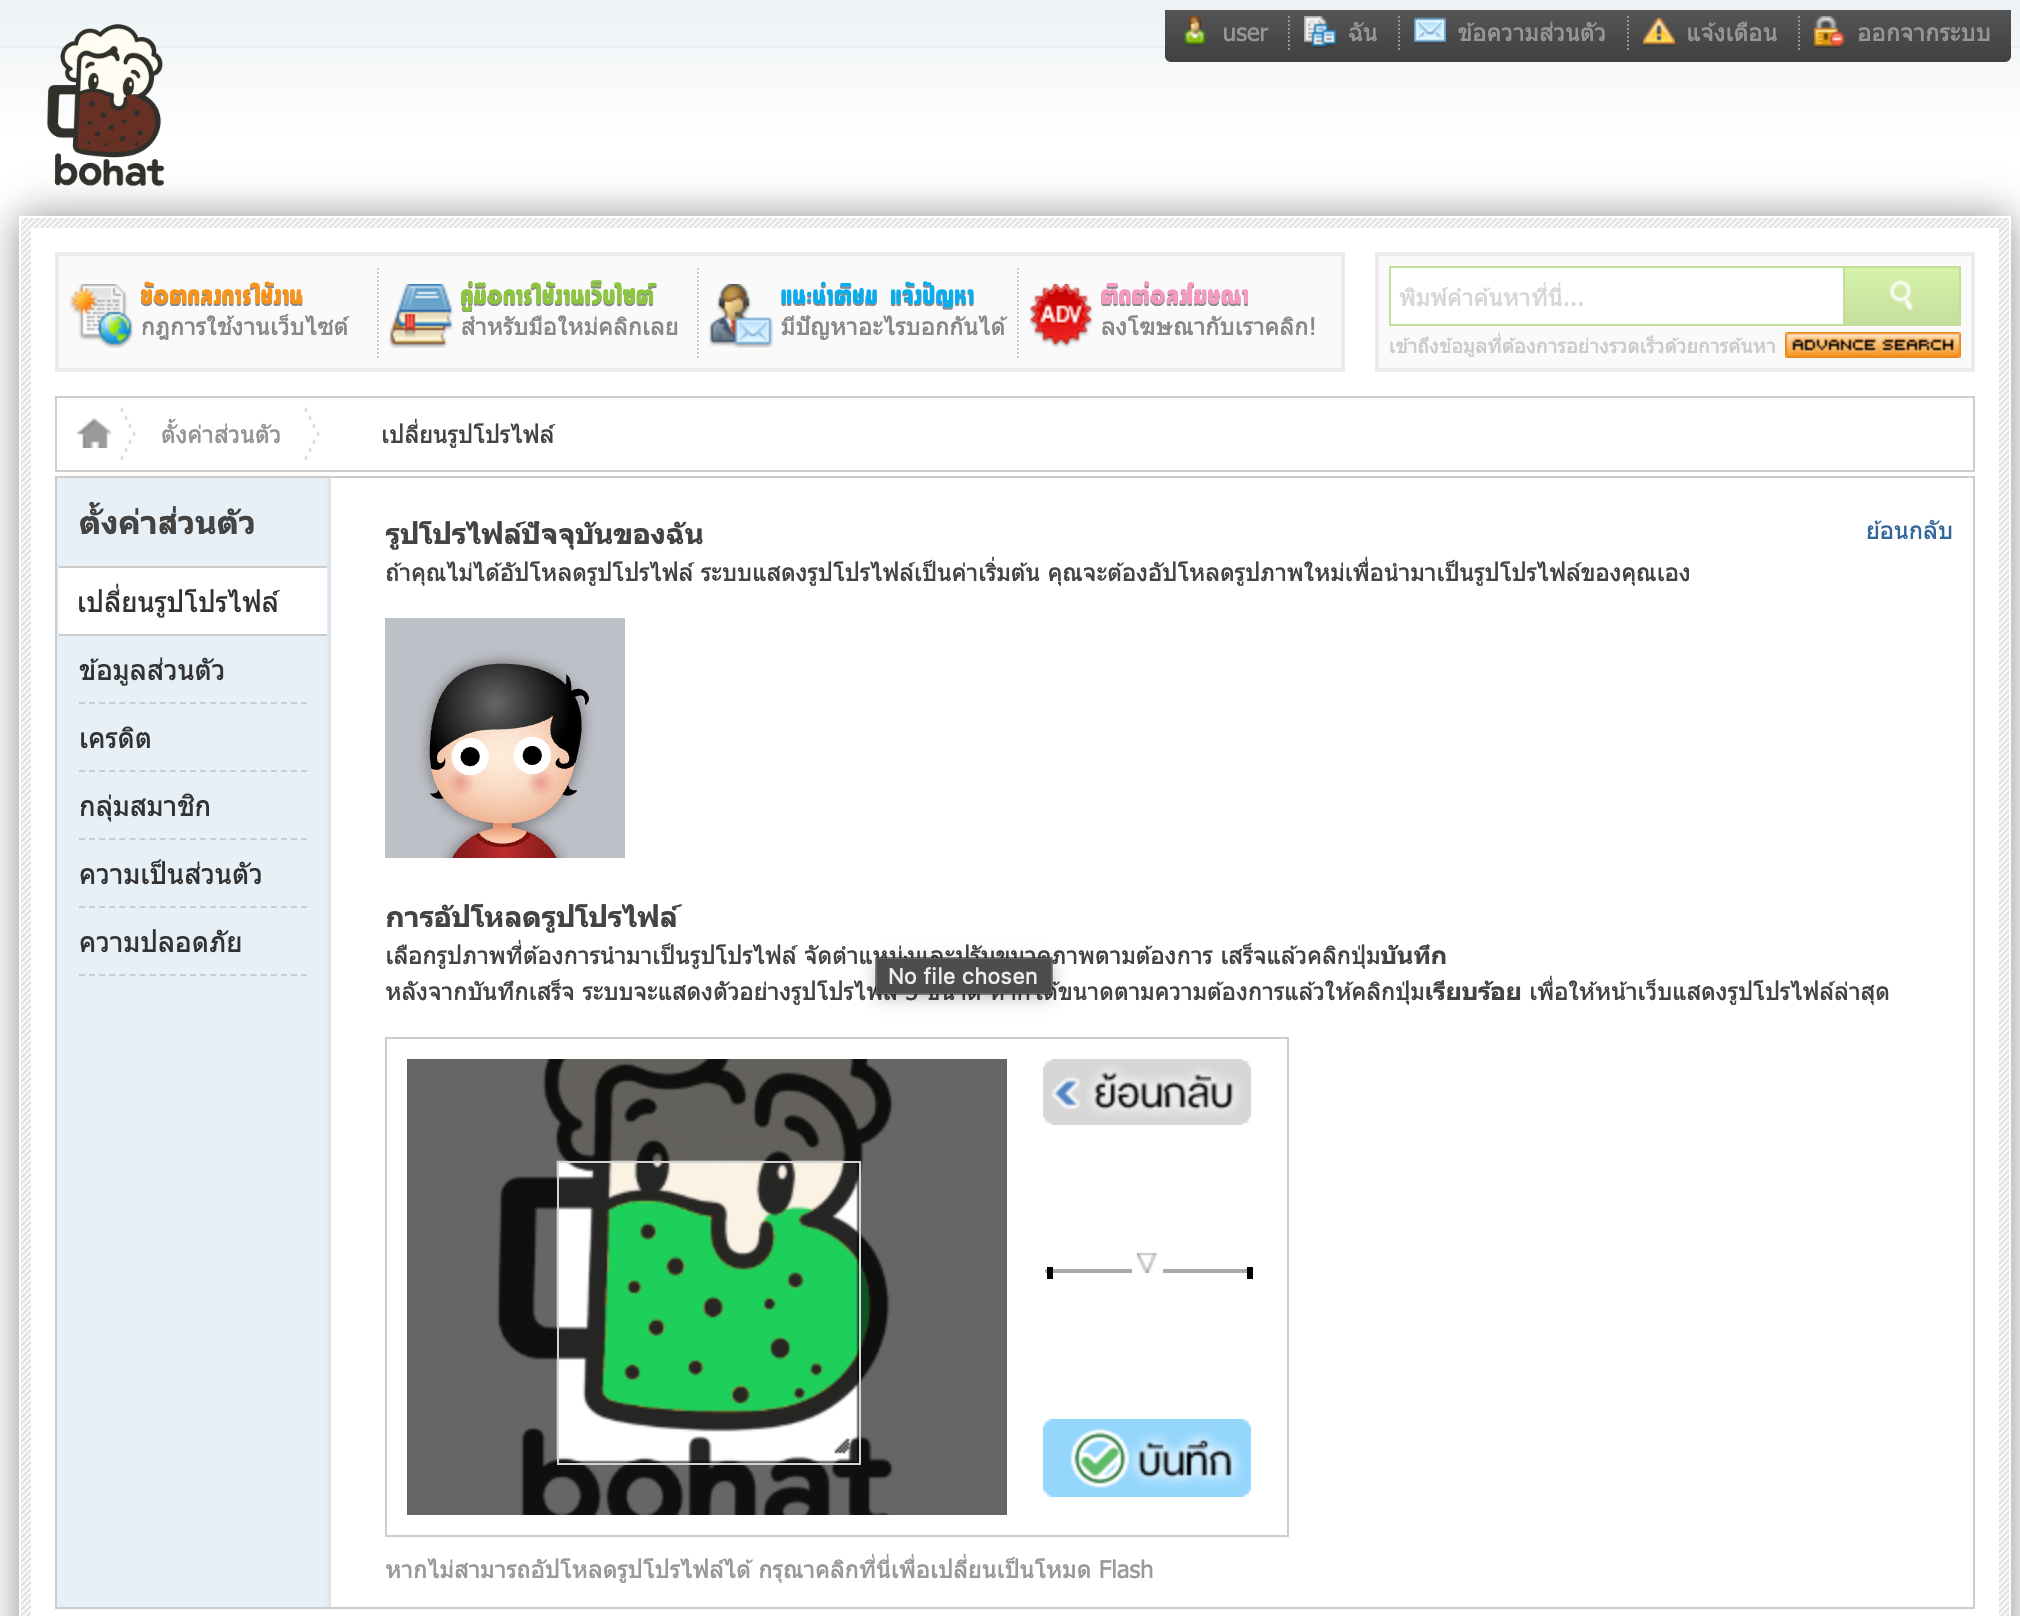Click the logout padlock icon
The width and height of the screenshot is (2020, 1616).
(1827, 32)
